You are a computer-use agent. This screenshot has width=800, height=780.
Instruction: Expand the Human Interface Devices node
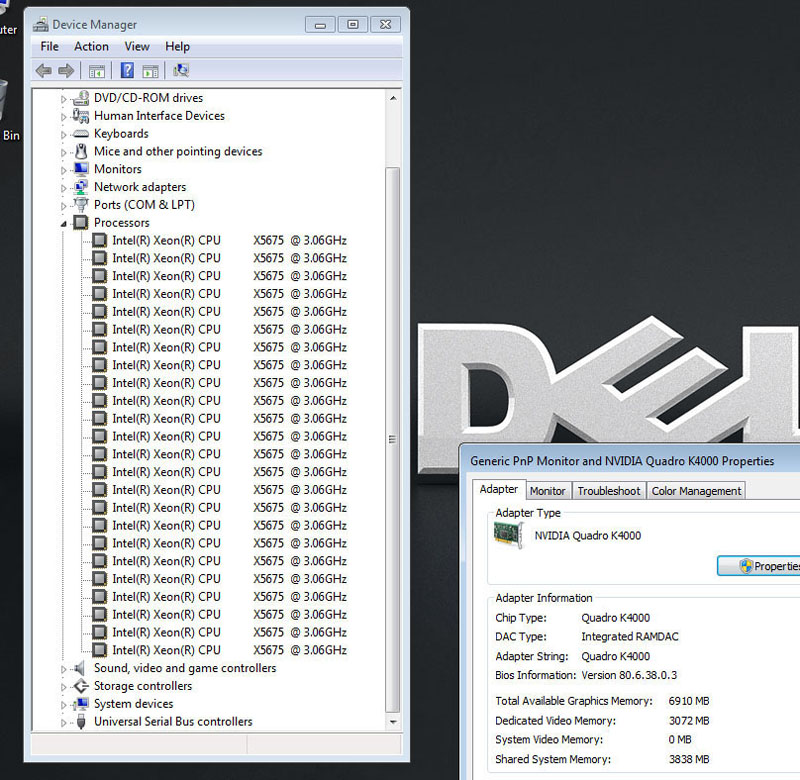pos(63,117)
